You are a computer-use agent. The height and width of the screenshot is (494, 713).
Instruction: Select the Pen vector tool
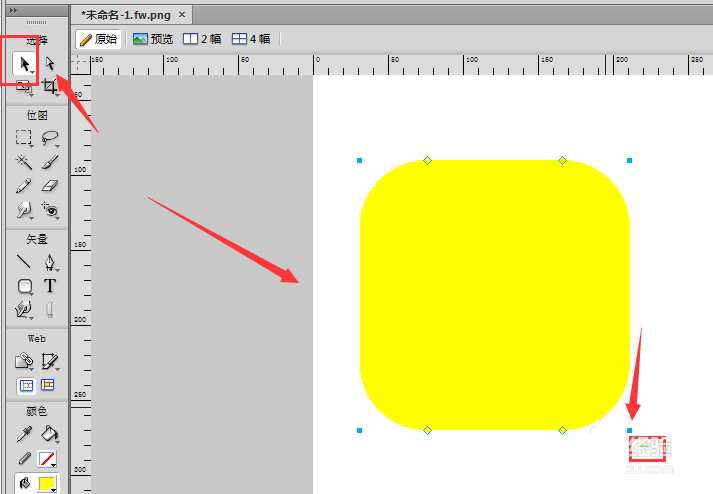pos(49,262)
